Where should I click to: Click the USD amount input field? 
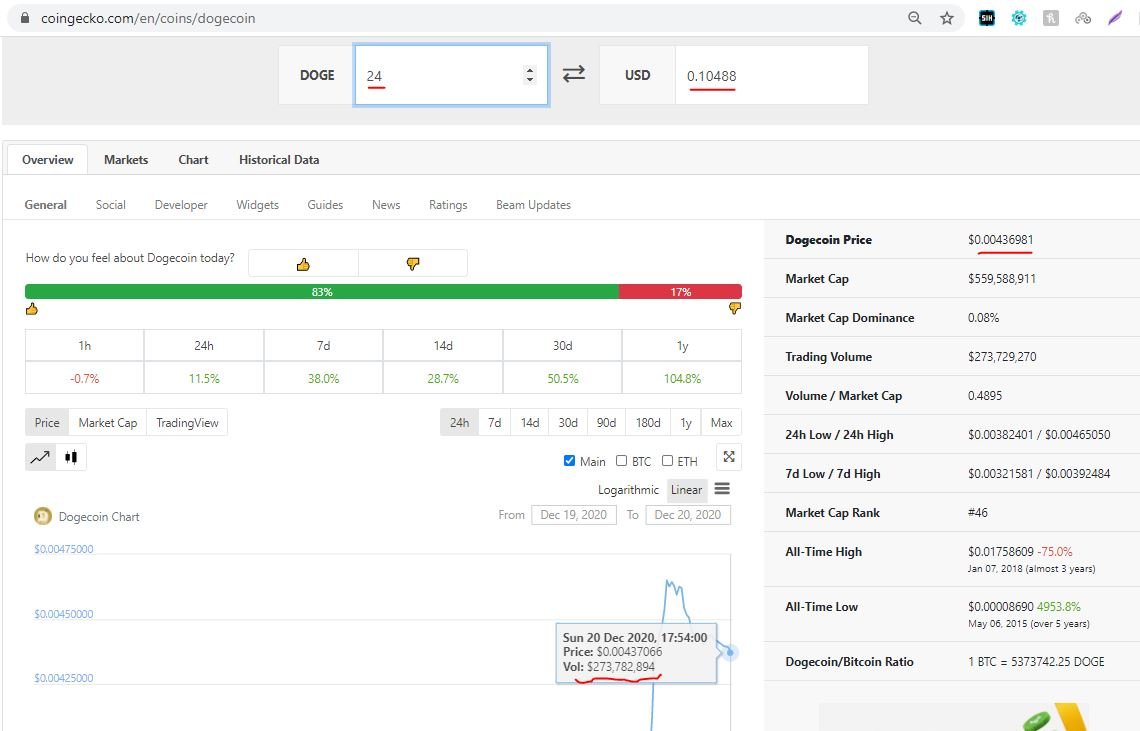point(770,76)
